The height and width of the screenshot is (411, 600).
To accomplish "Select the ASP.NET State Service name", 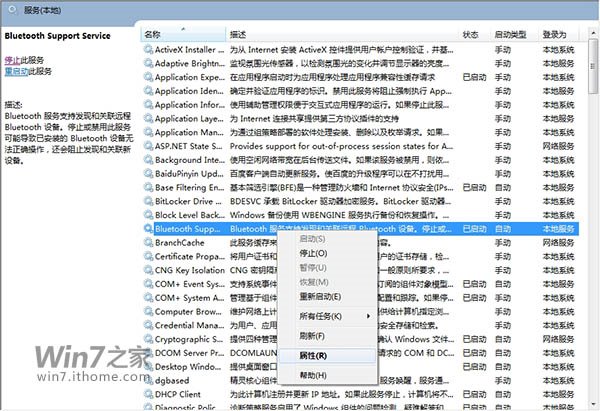I will pos(188,146).
